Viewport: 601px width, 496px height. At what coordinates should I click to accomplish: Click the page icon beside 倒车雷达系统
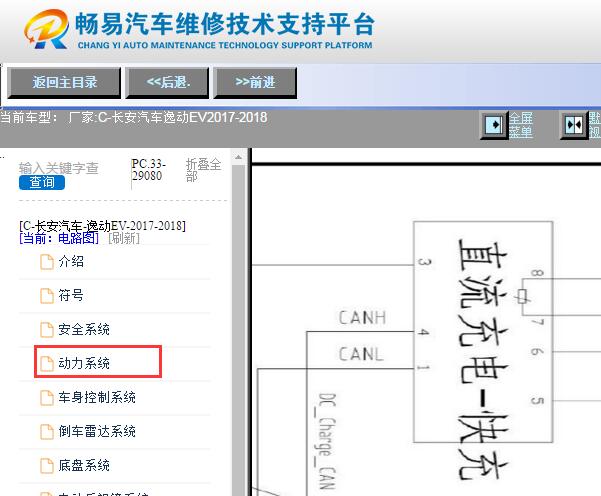[x=47, y=432]
